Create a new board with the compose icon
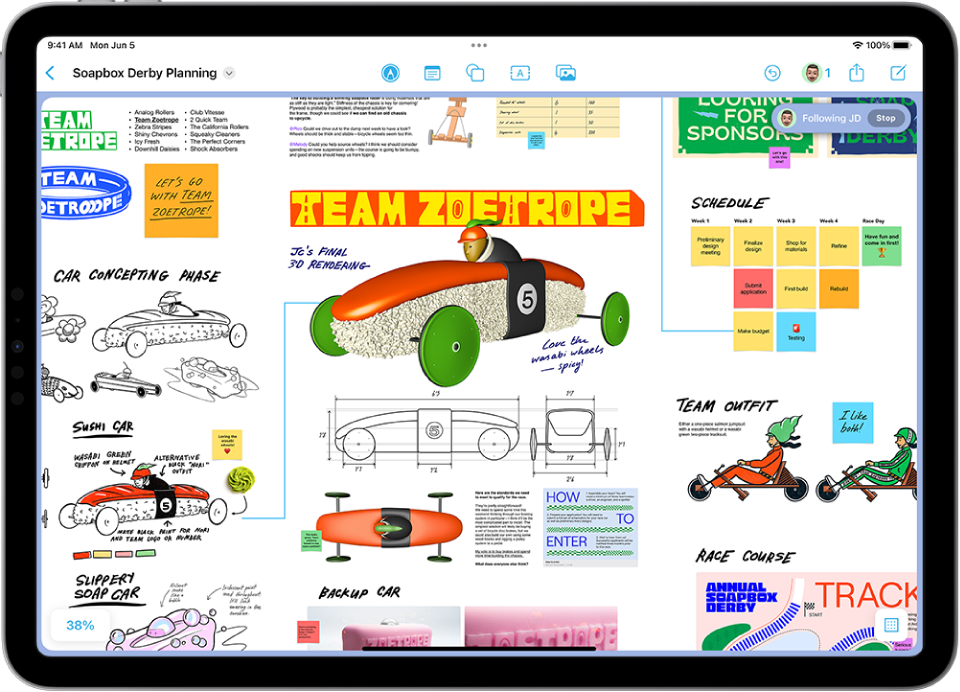 [895, 72]
